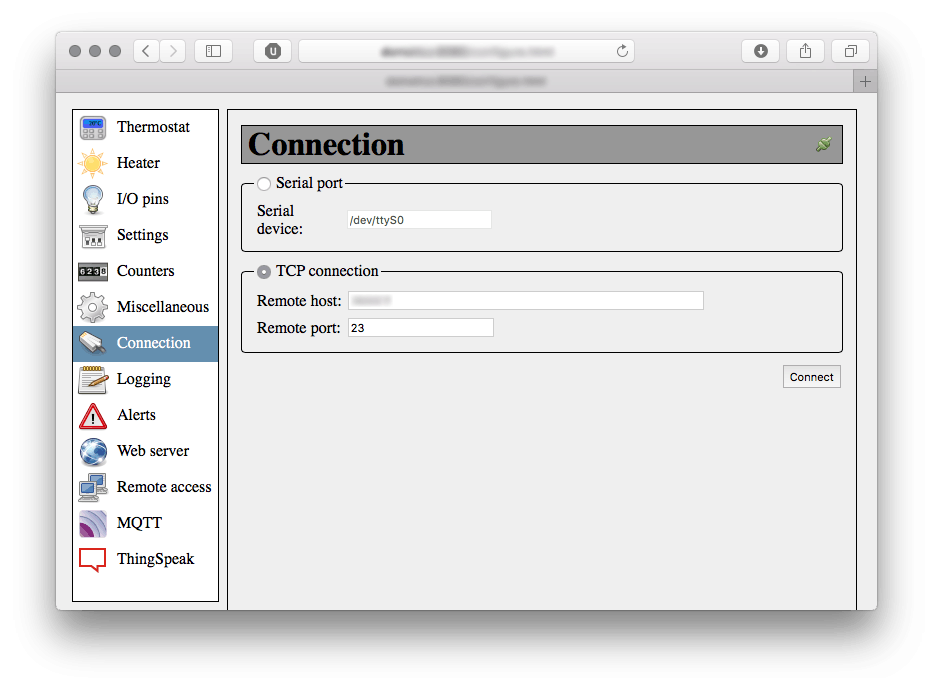Viewport: 933px width, 690px height.
Task: Go forward with browser forward arrow
Action: coord(173,51)
